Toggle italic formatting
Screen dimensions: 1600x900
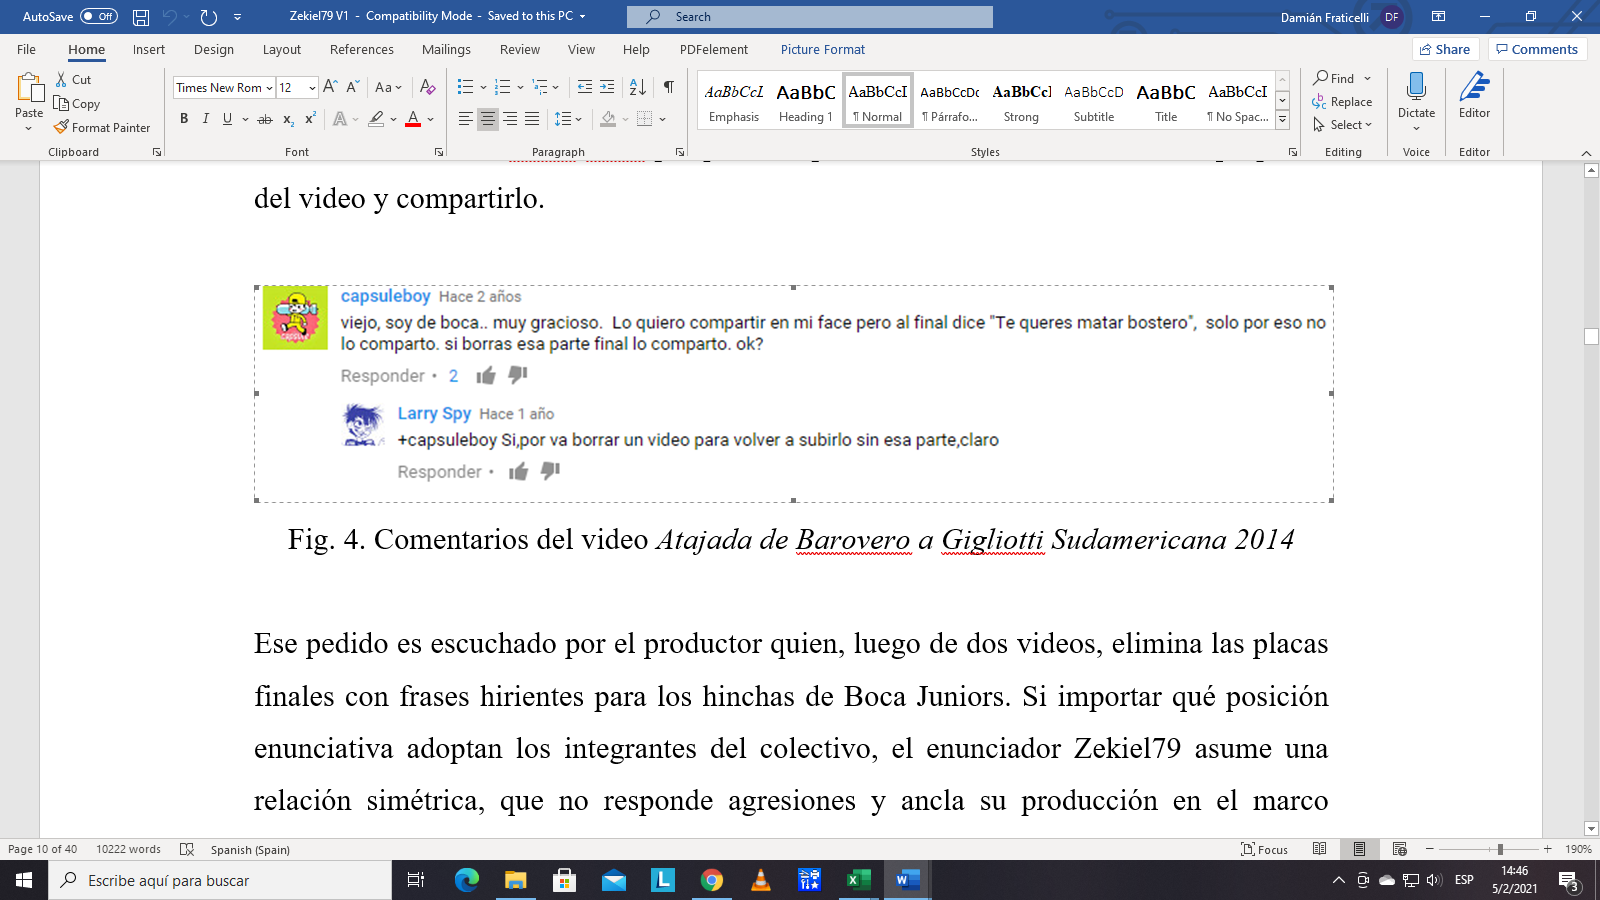[206, 119]
